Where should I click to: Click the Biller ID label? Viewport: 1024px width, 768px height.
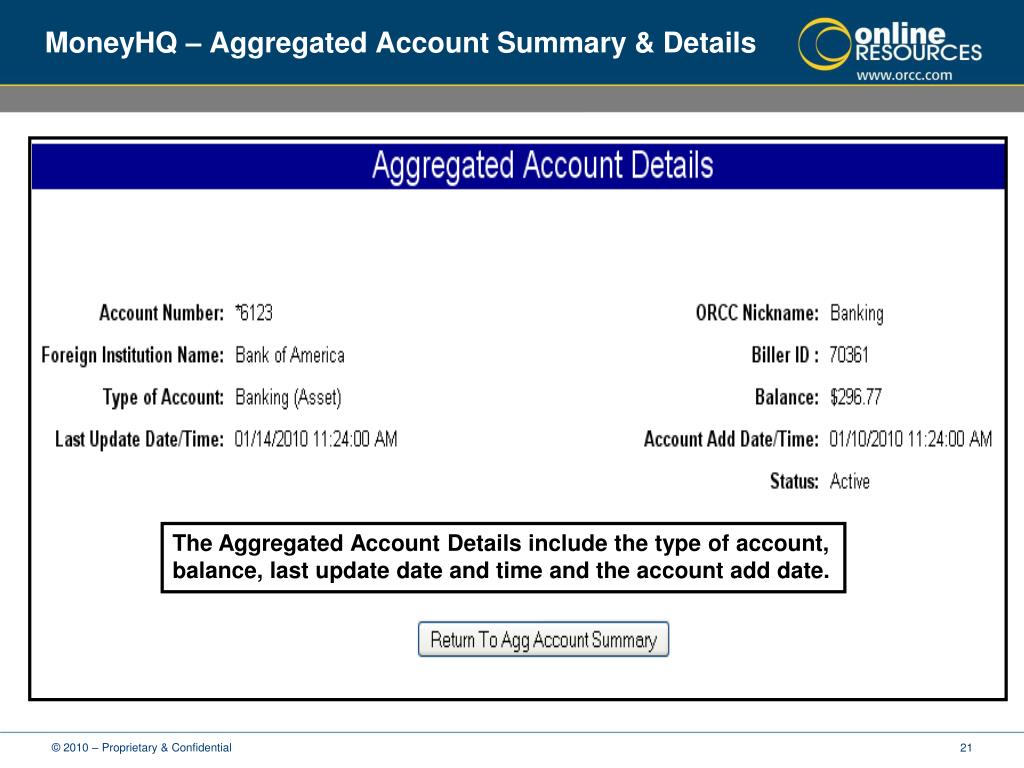(x=785, y=355)
